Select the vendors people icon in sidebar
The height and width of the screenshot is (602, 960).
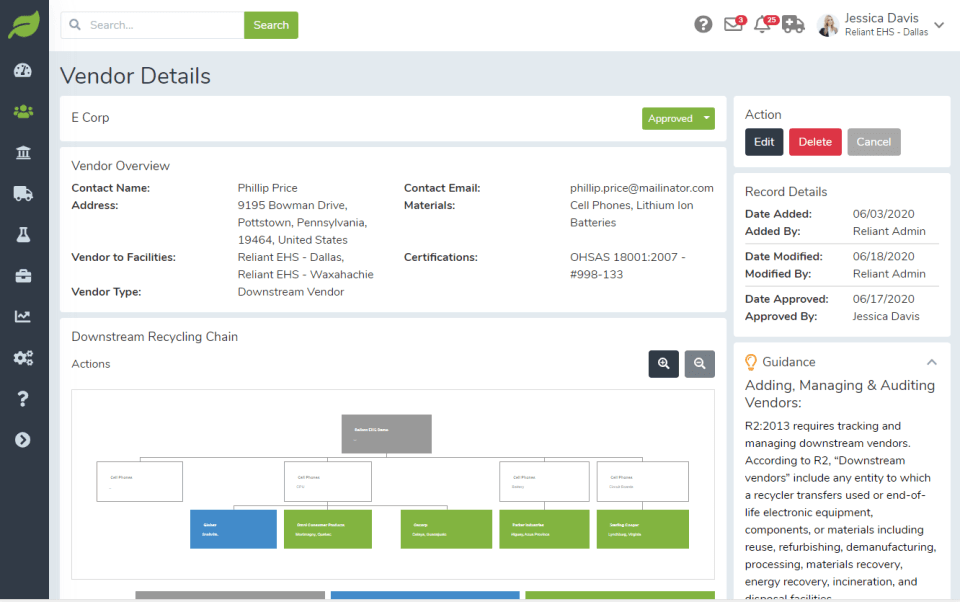pyautogui.click(x=23, y=112)
